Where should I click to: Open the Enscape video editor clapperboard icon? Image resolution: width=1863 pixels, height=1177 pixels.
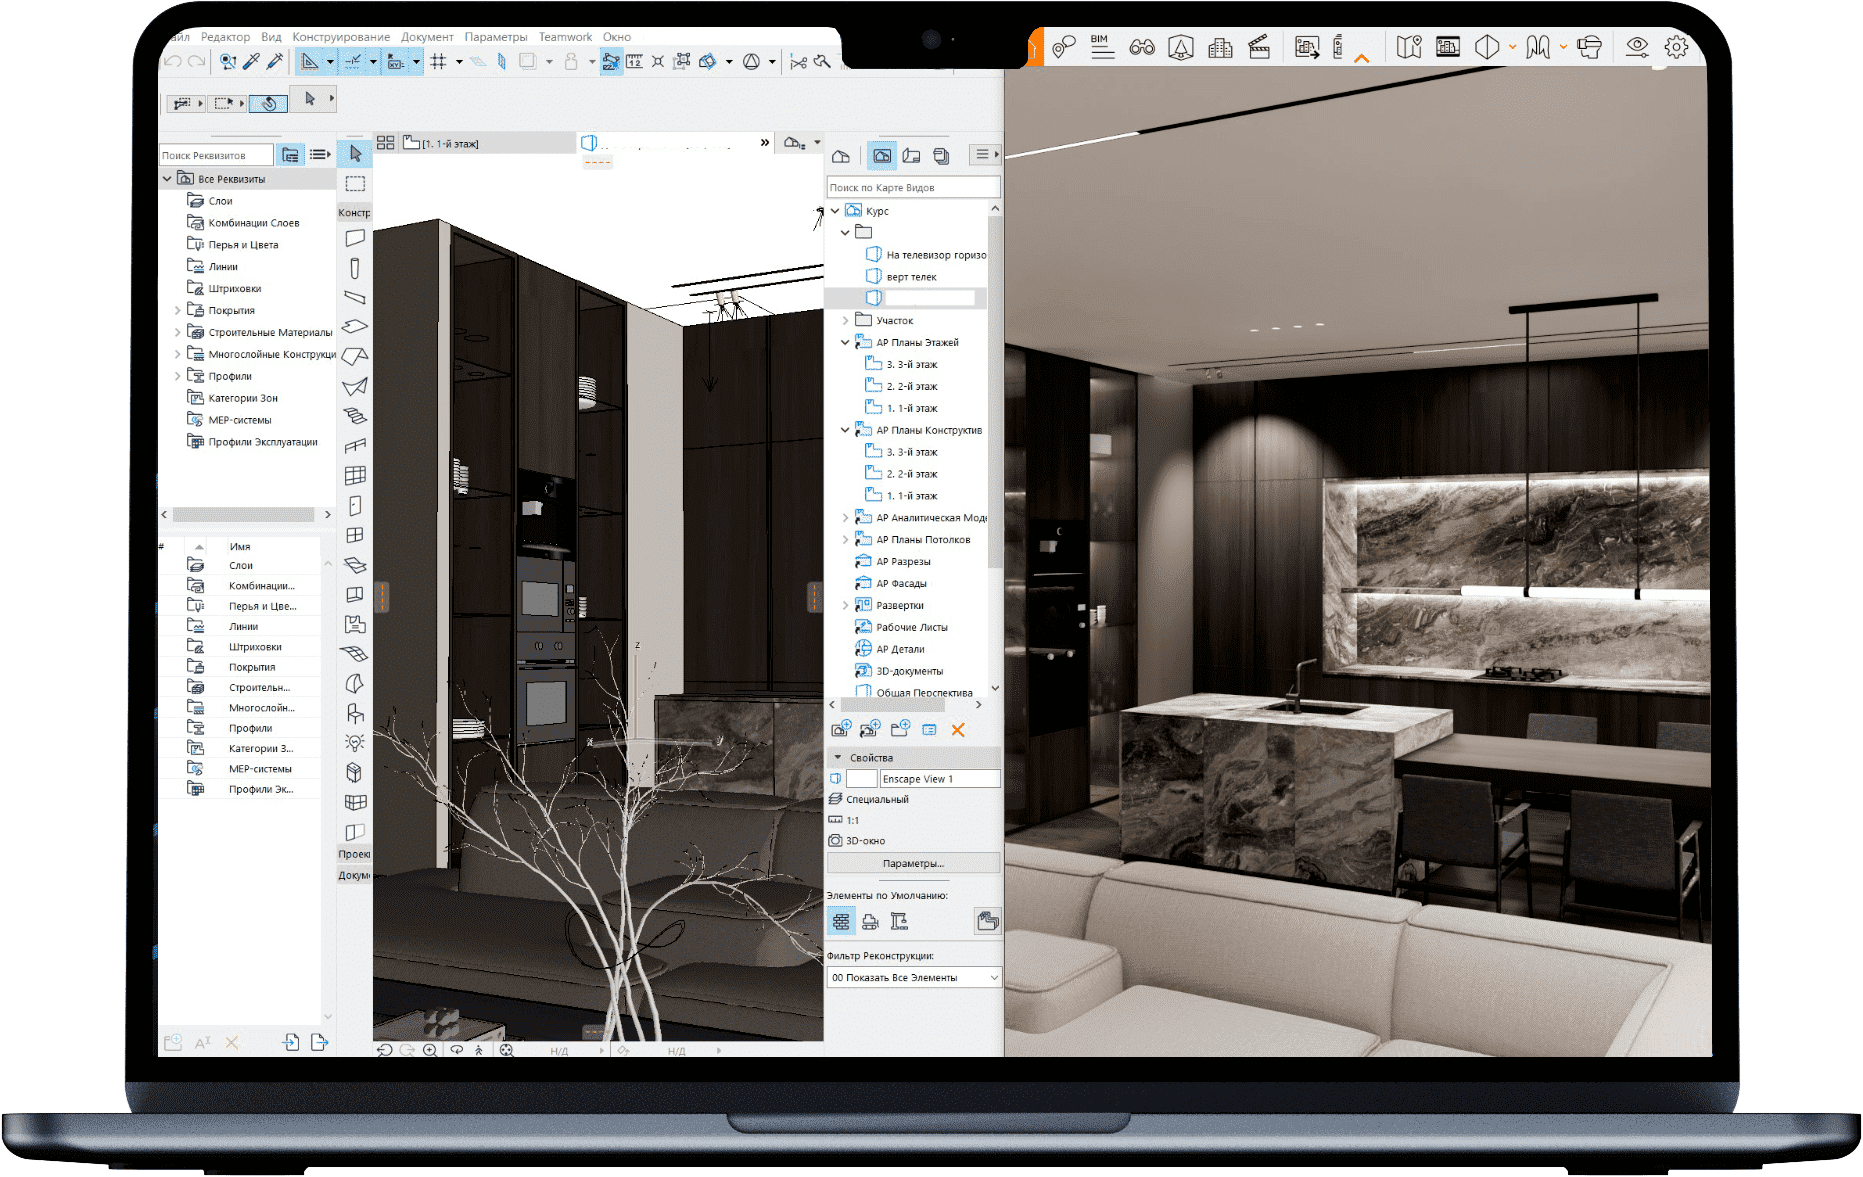[x=1260, y=47]
